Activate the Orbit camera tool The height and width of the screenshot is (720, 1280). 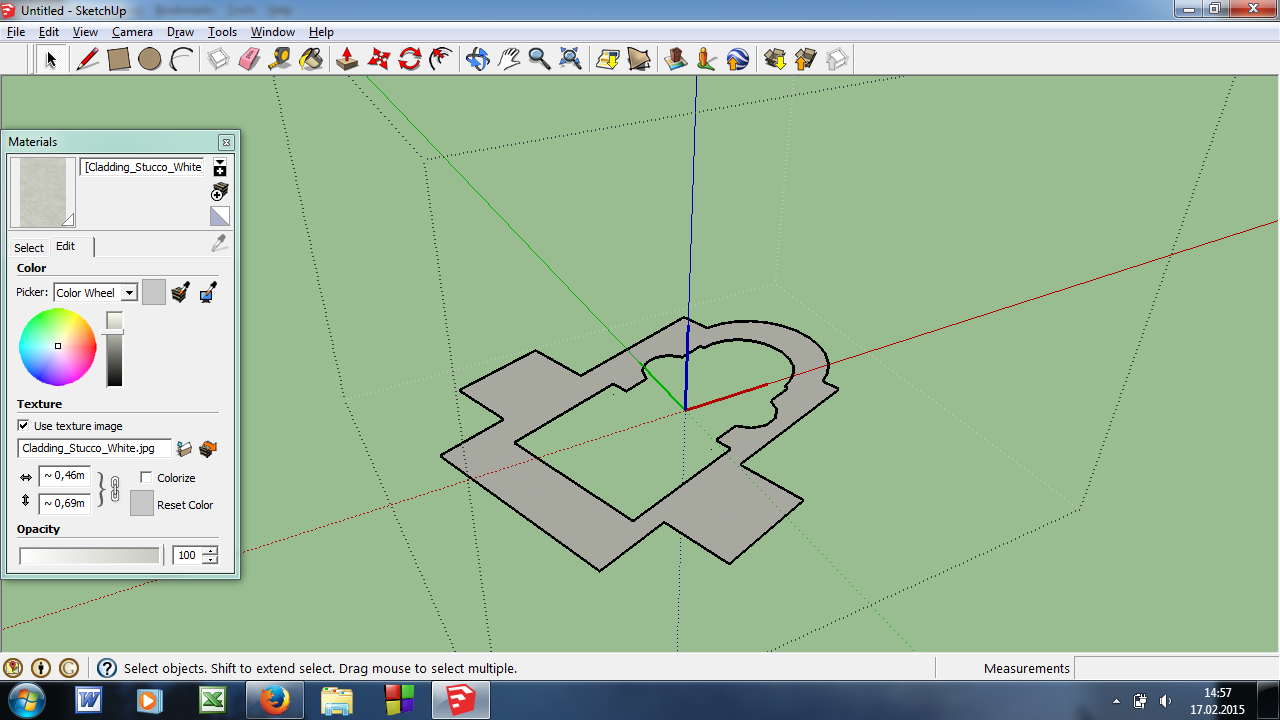[477, 59]
